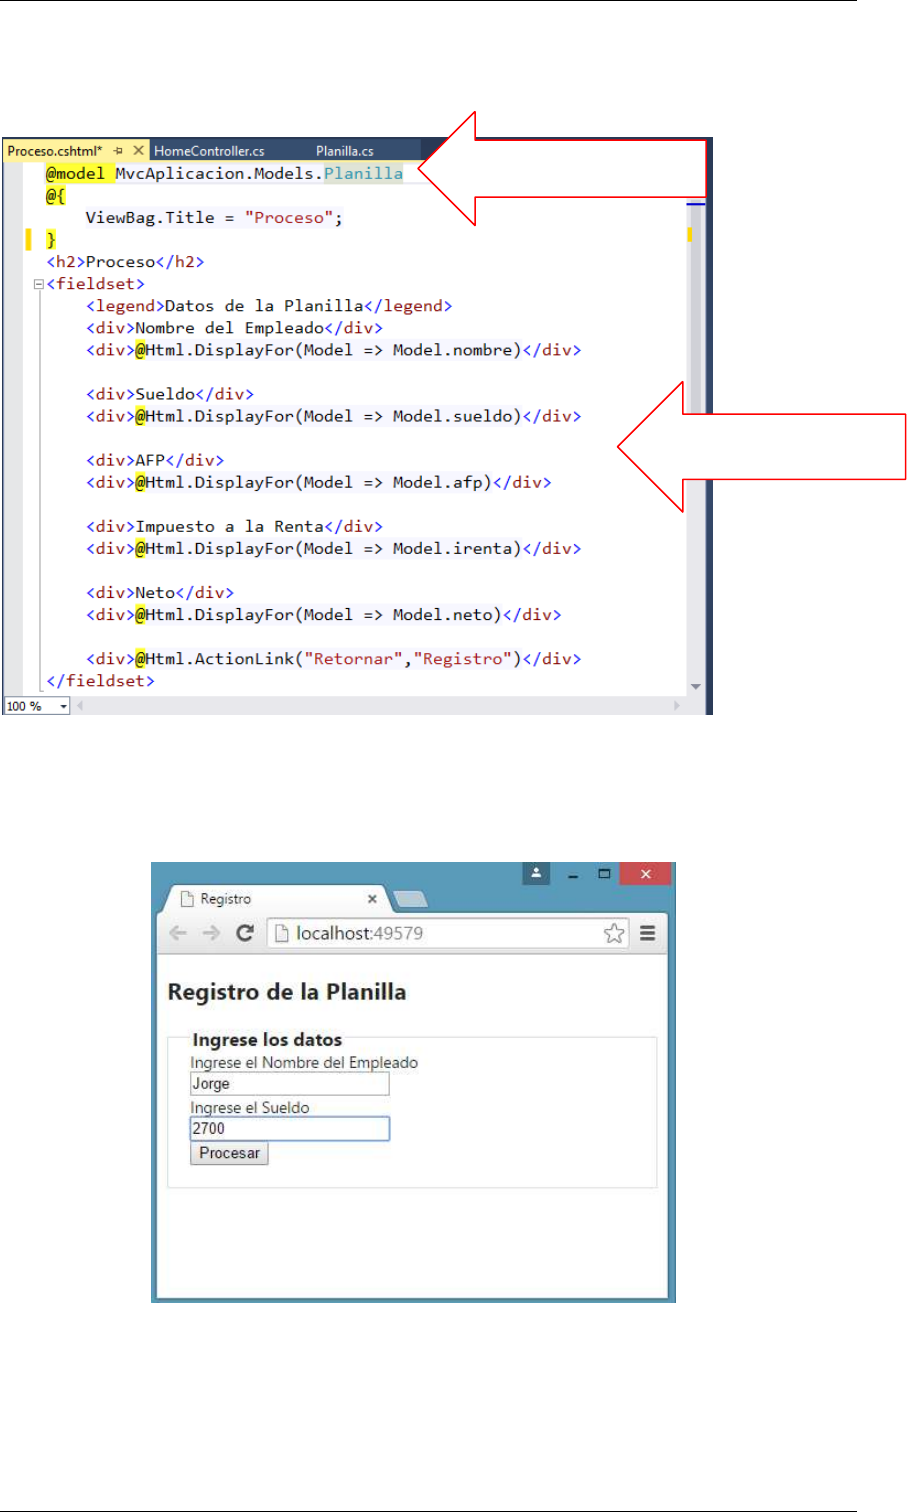Click the legend Datos de la Planilla line
Screen dimensions: 907x1512
tap(269, 306)
